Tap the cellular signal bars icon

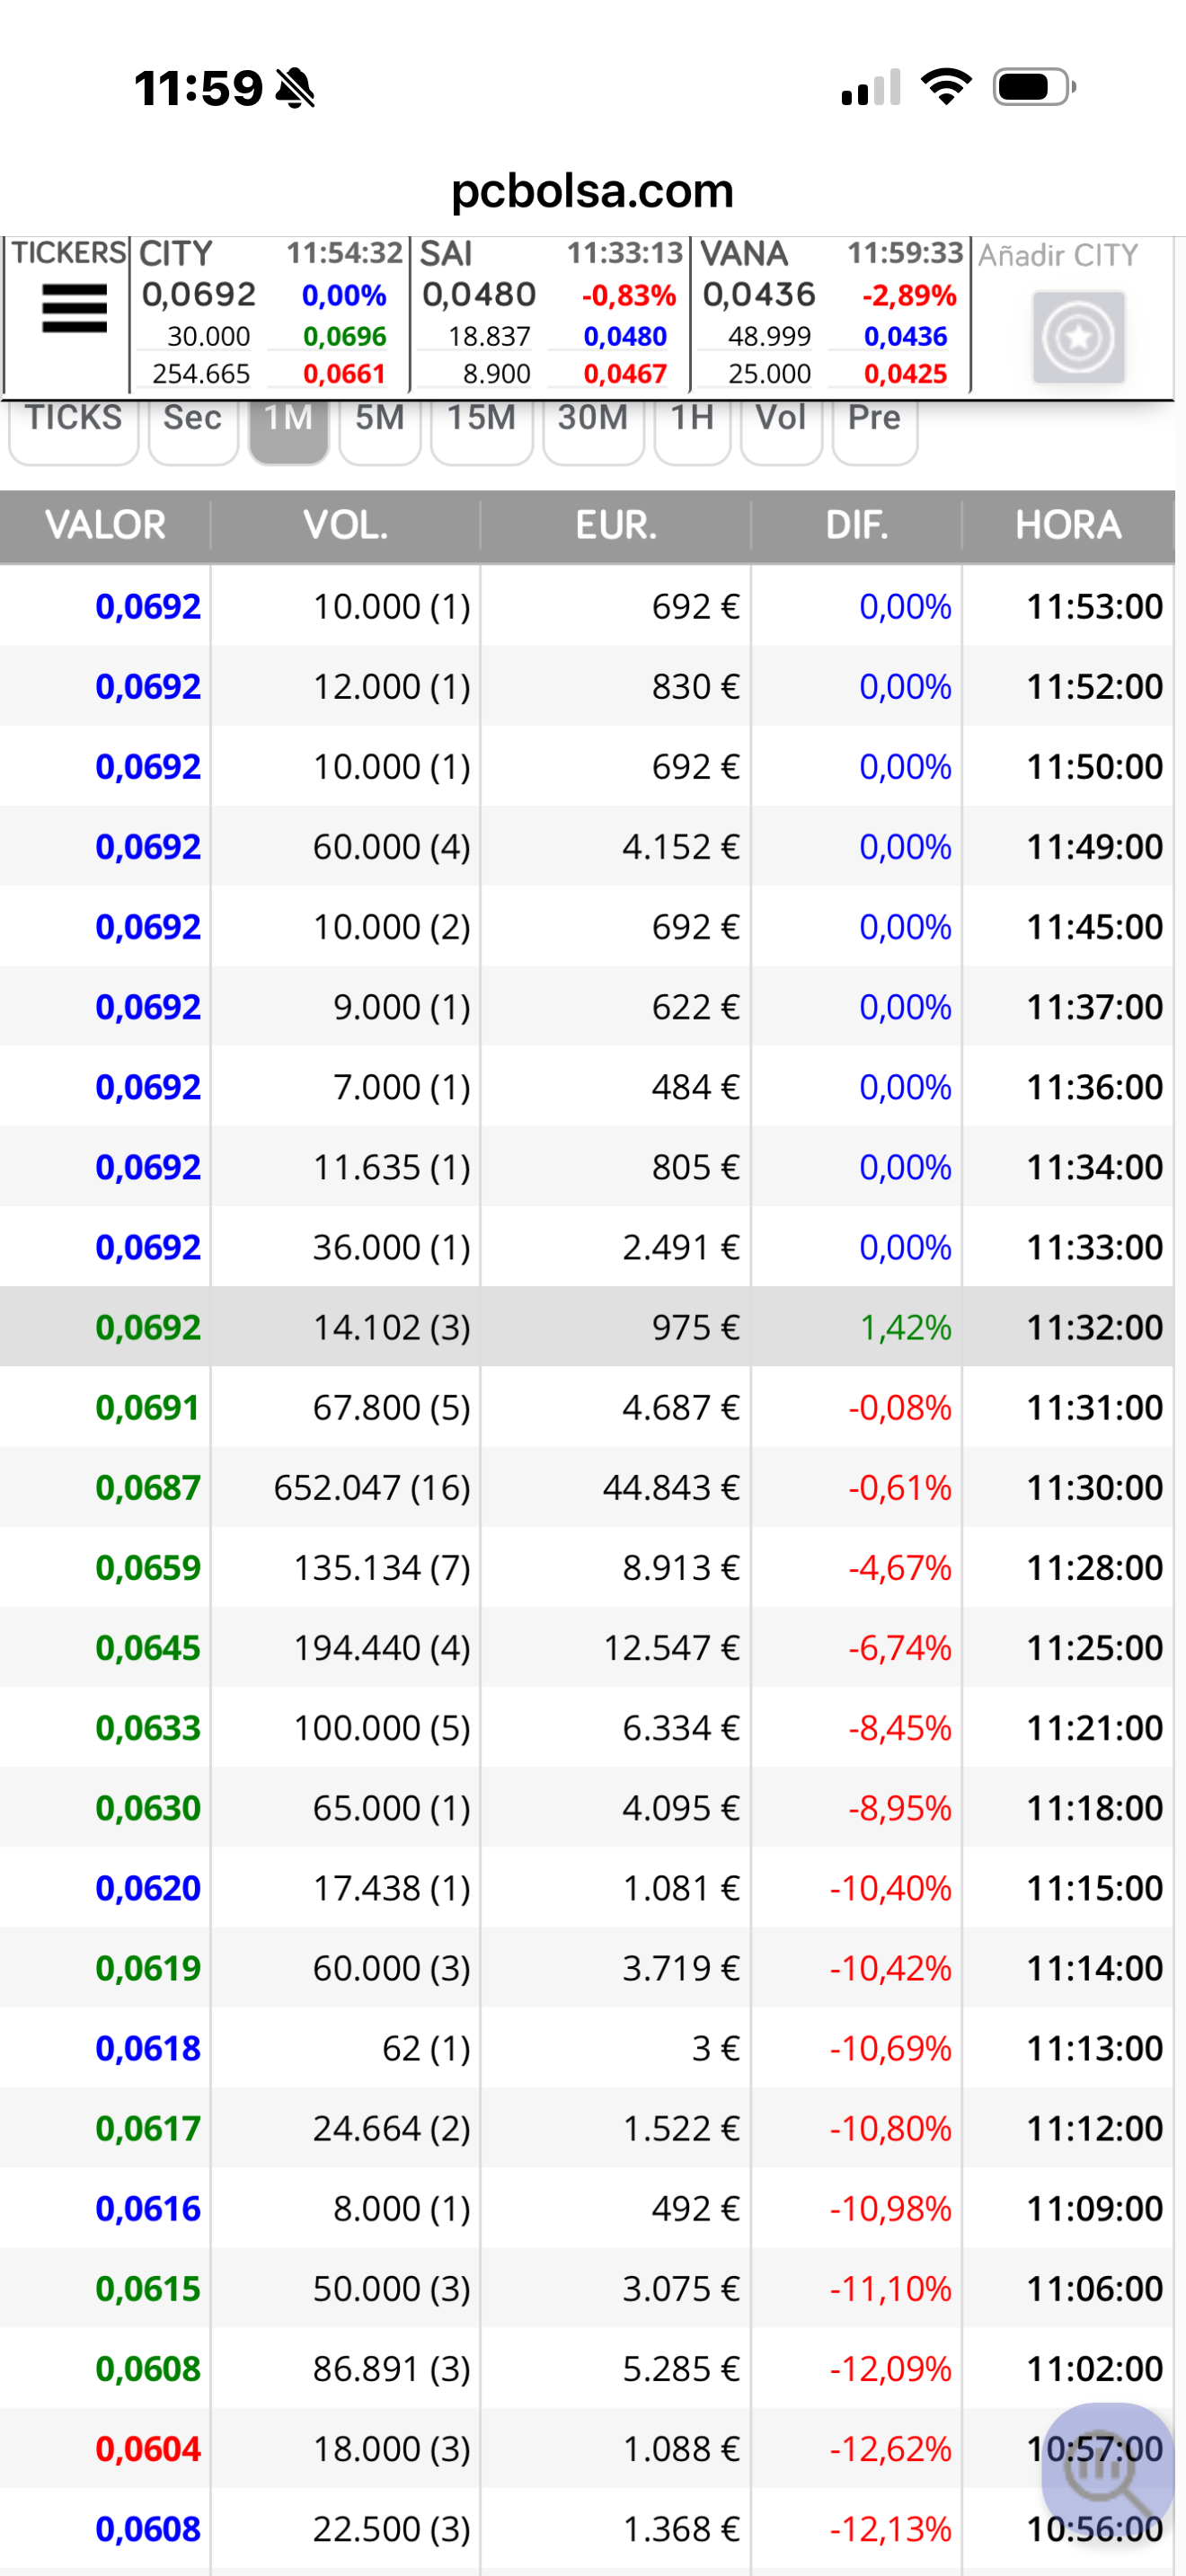coord(871,87)
